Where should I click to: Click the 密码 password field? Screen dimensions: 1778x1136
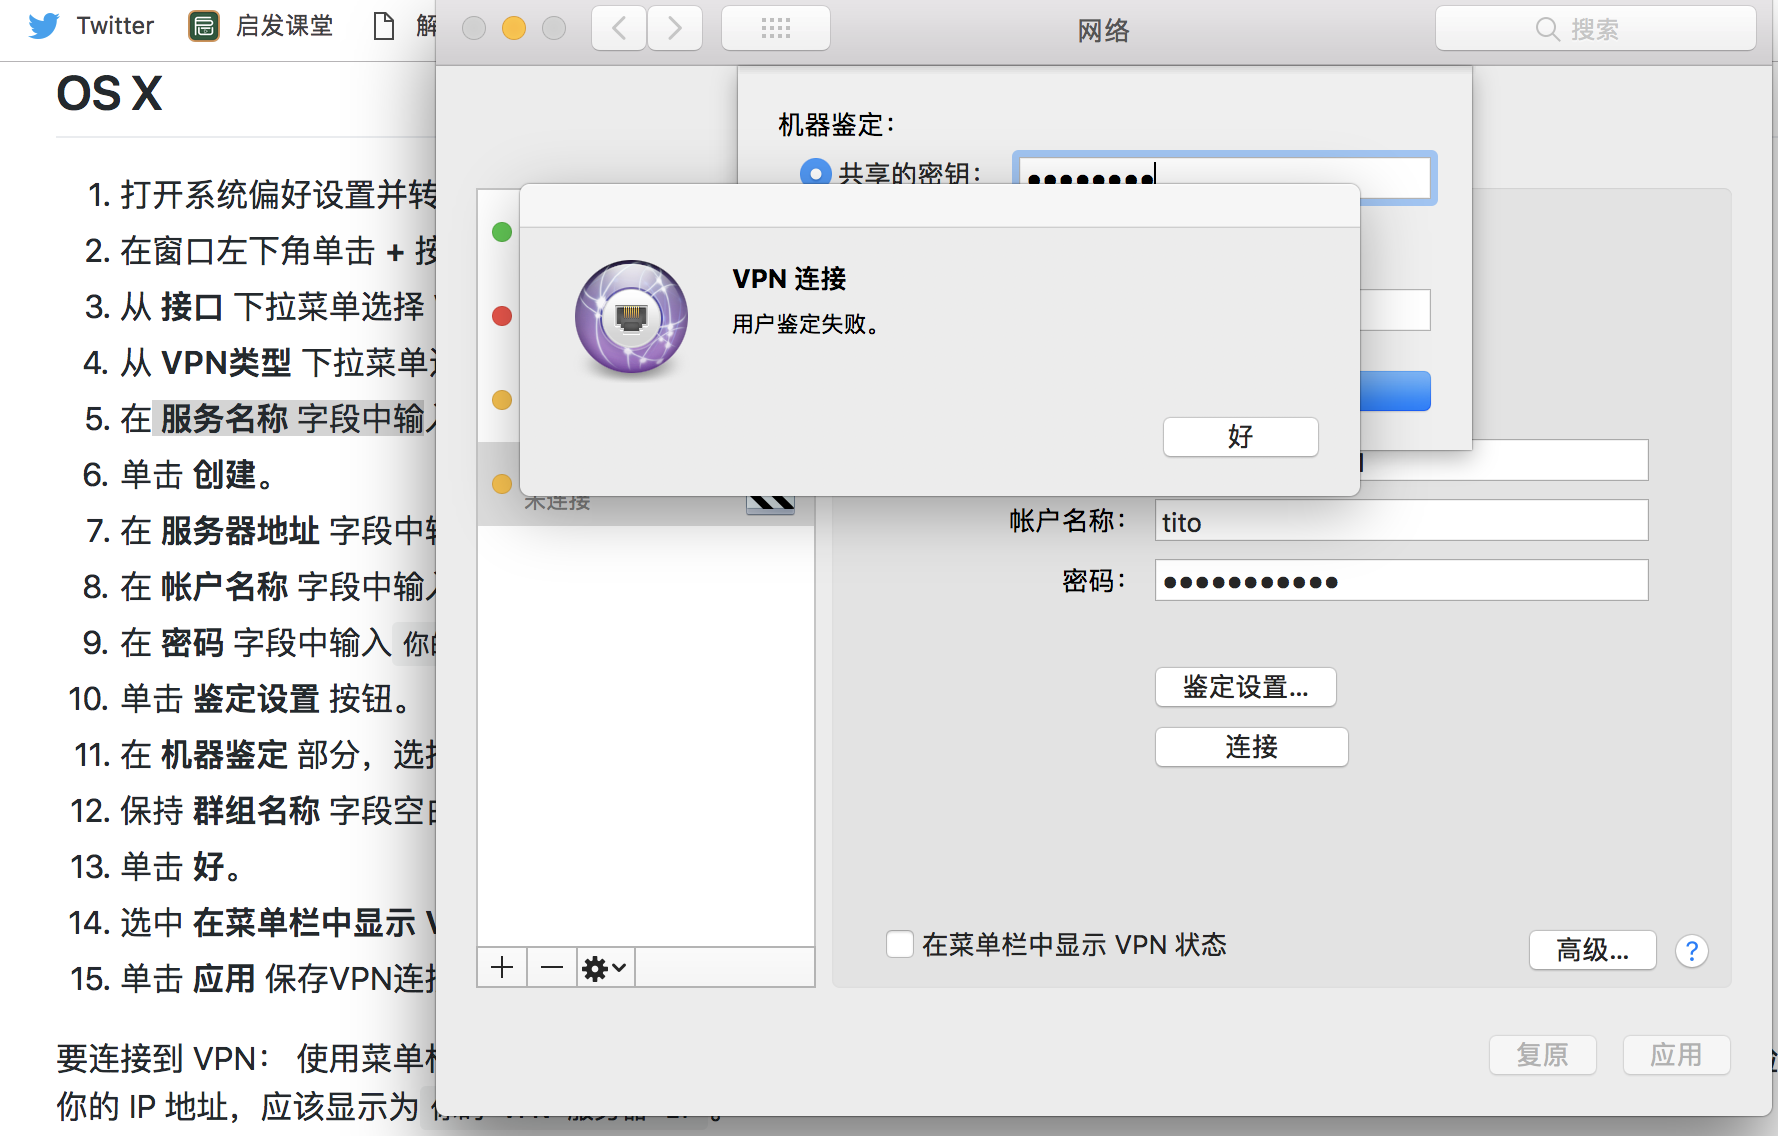(1401, 581)
